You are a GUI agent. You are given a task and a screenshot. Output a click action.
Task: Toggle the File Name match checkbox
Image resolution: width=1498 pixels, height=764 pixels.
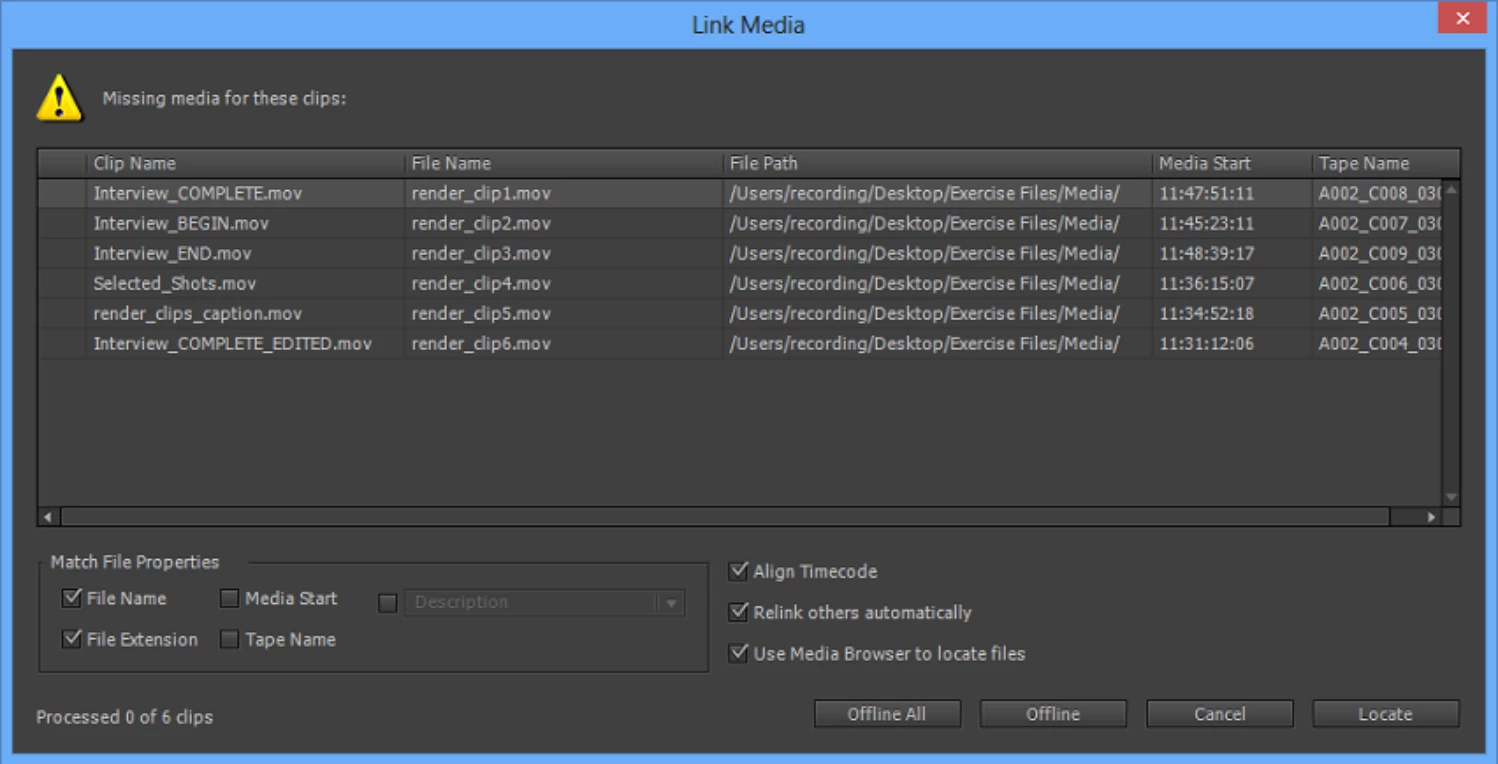point(72,598)
